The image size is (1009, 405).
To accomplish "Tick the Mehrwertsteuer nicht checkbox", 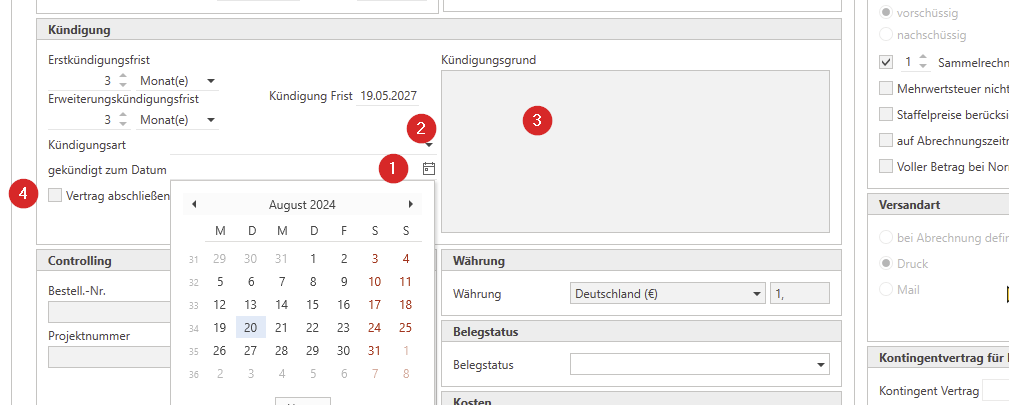I will click(885, 88).
